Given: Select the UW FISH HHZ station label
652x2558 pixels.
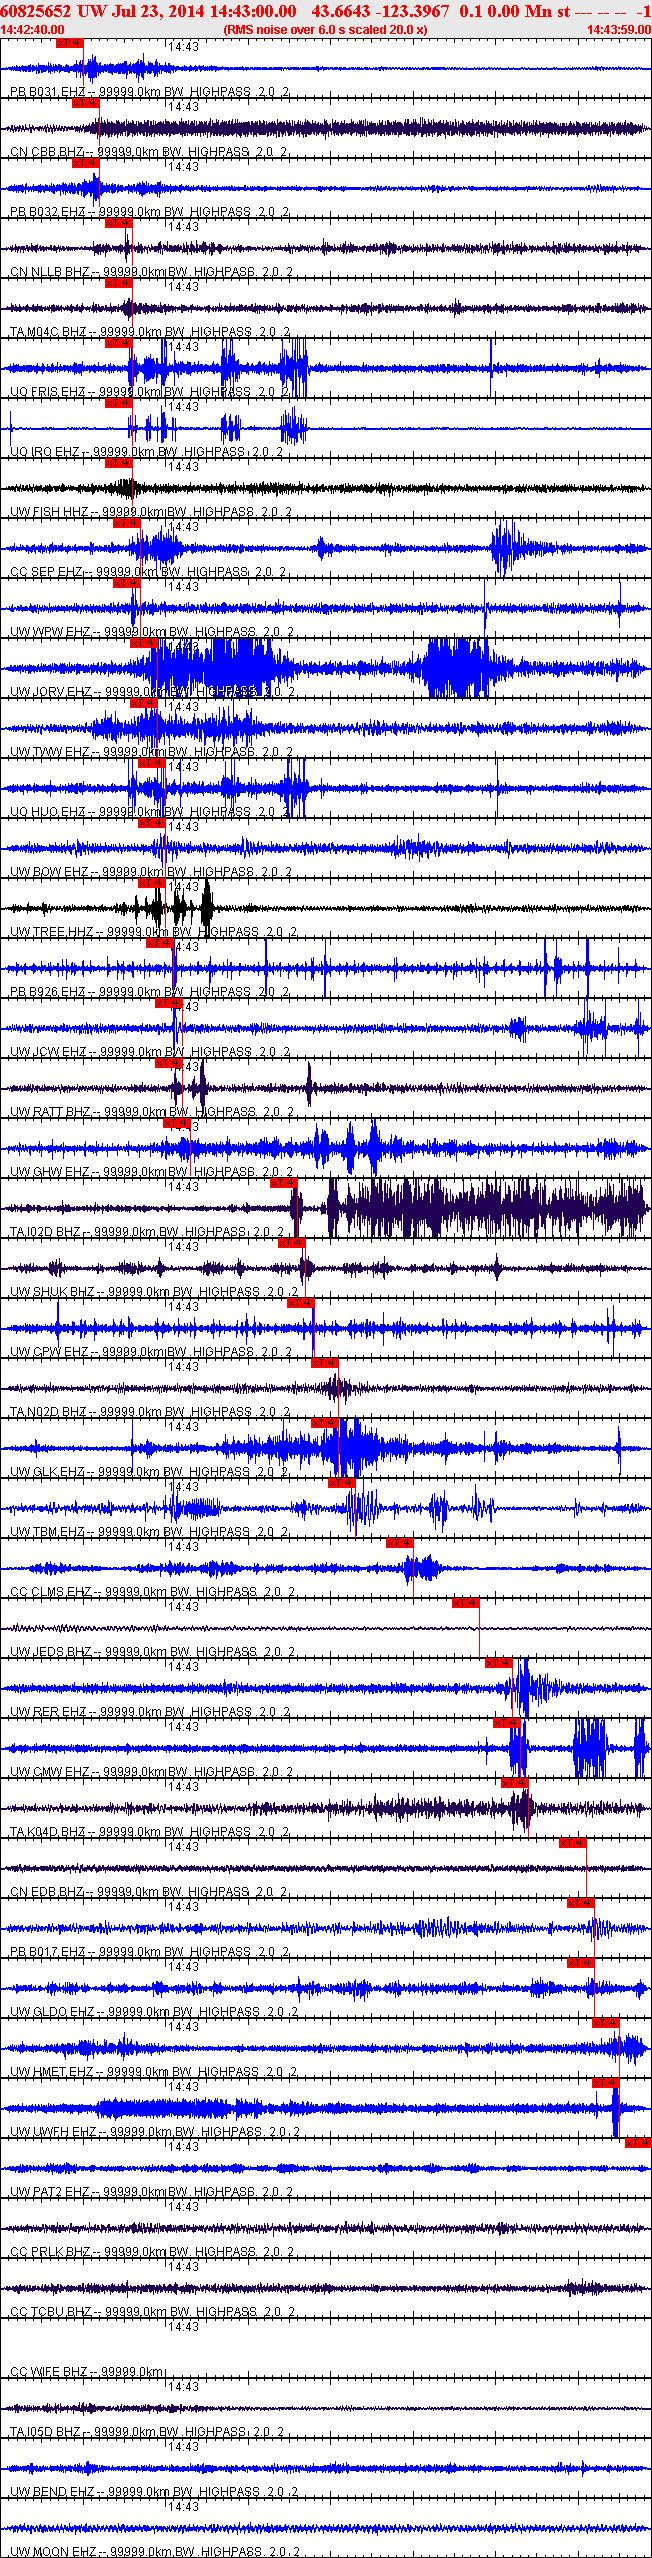Looking at the screenshot, I should coord(151,512).
